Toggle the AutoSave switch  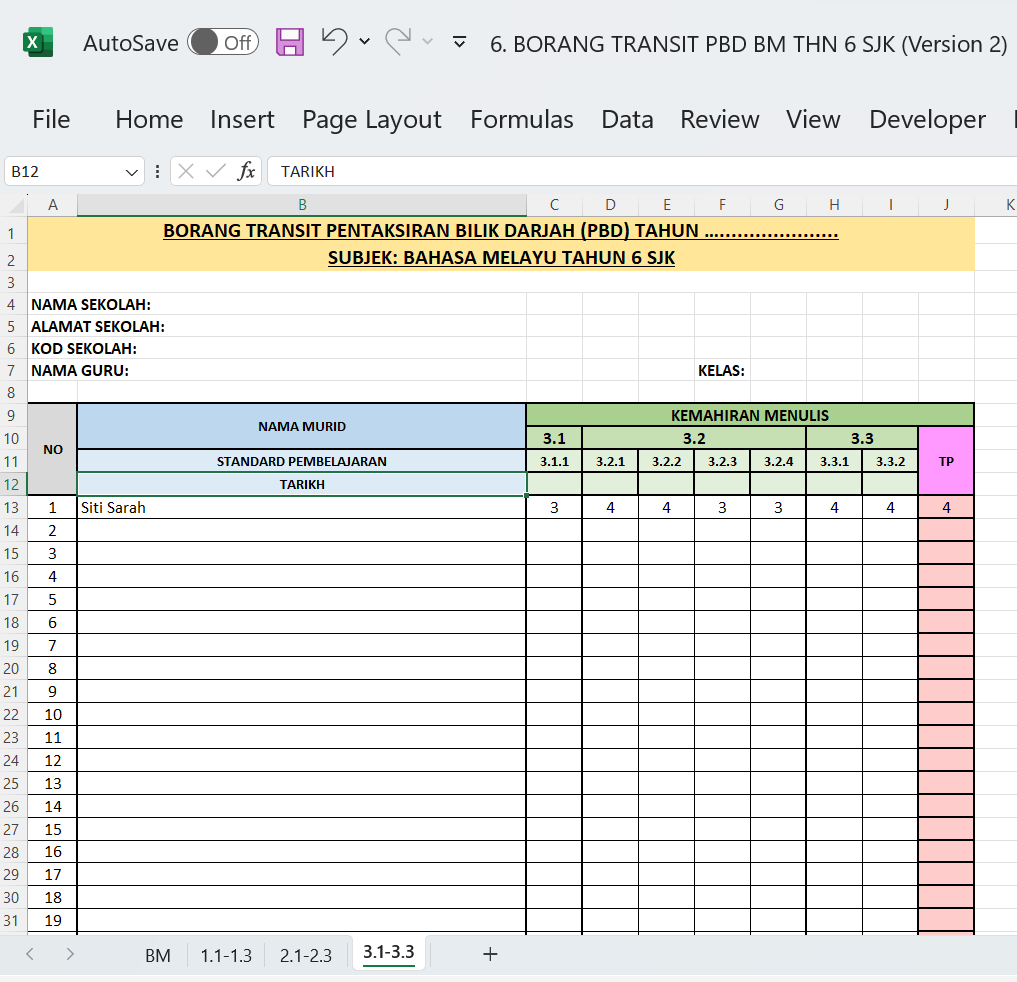point(223,42)
